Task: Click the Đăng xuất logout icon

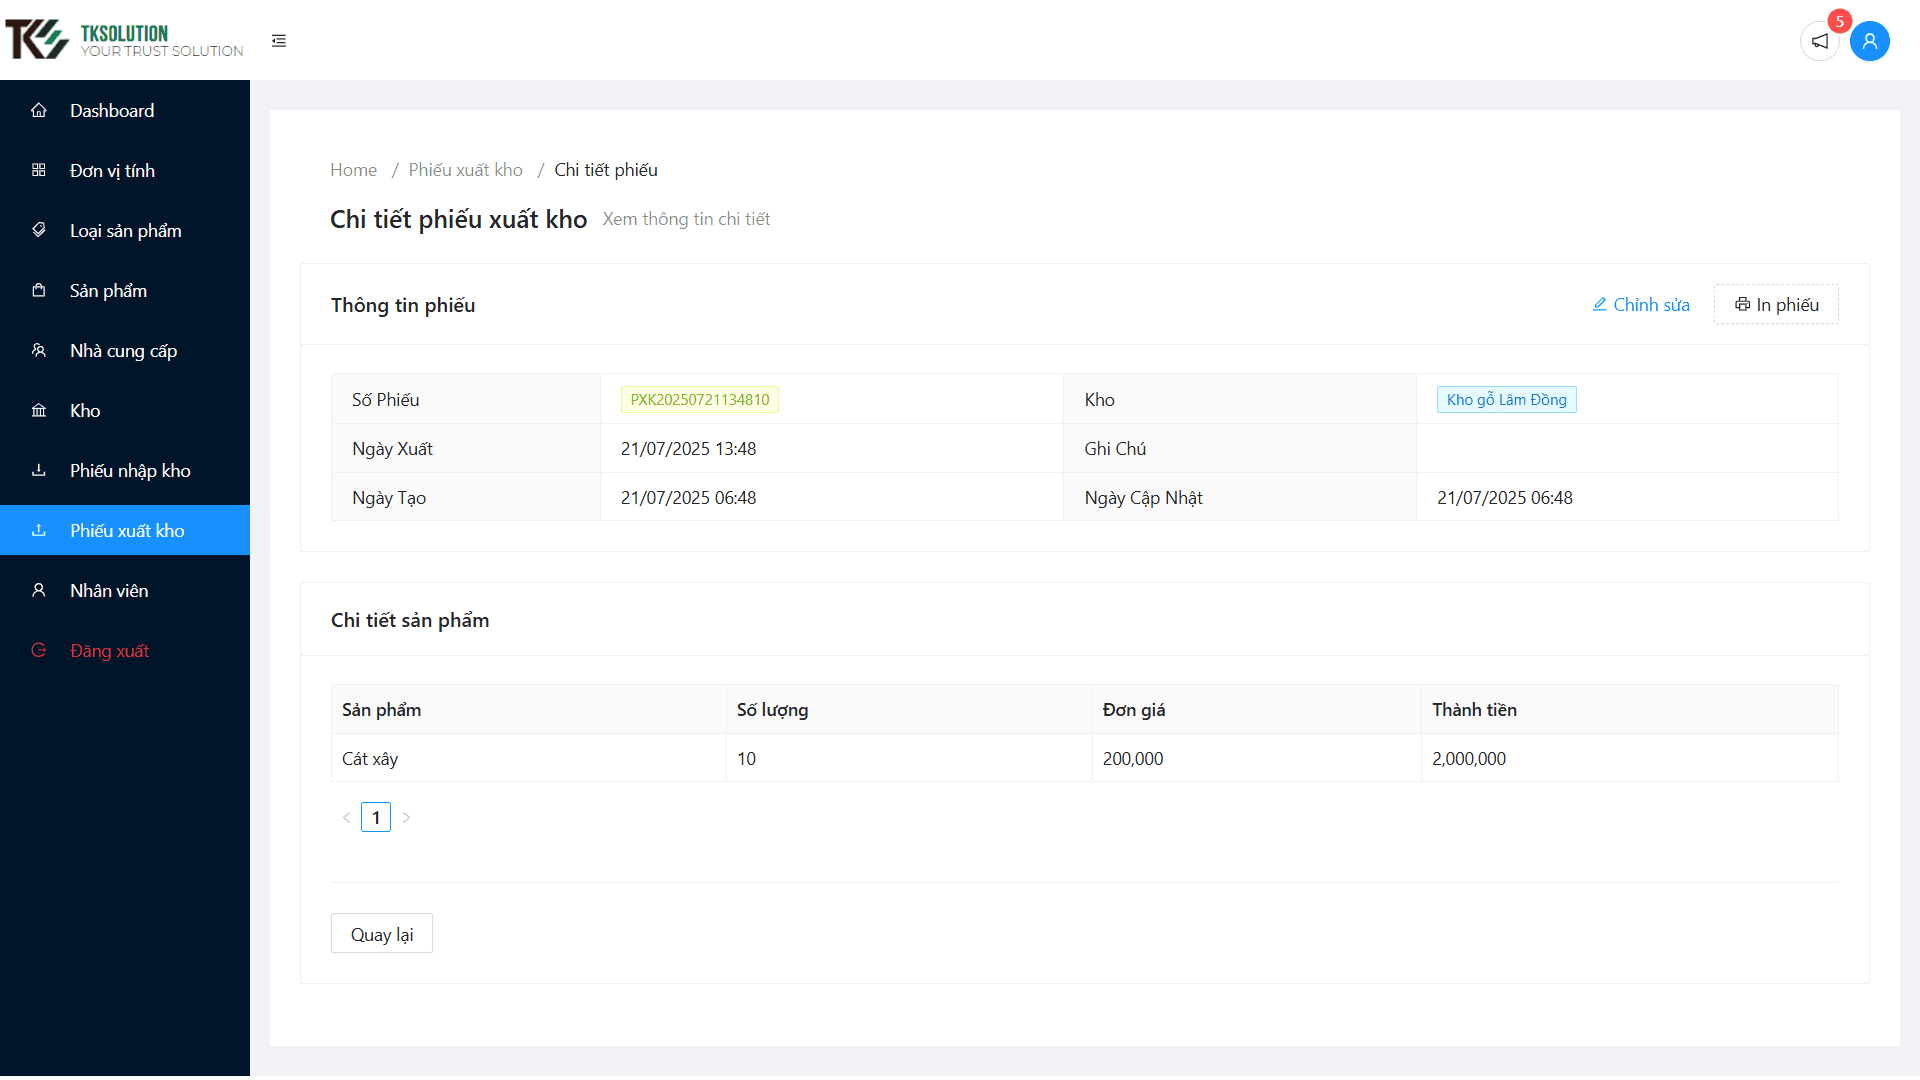Action: pos(39,650)
